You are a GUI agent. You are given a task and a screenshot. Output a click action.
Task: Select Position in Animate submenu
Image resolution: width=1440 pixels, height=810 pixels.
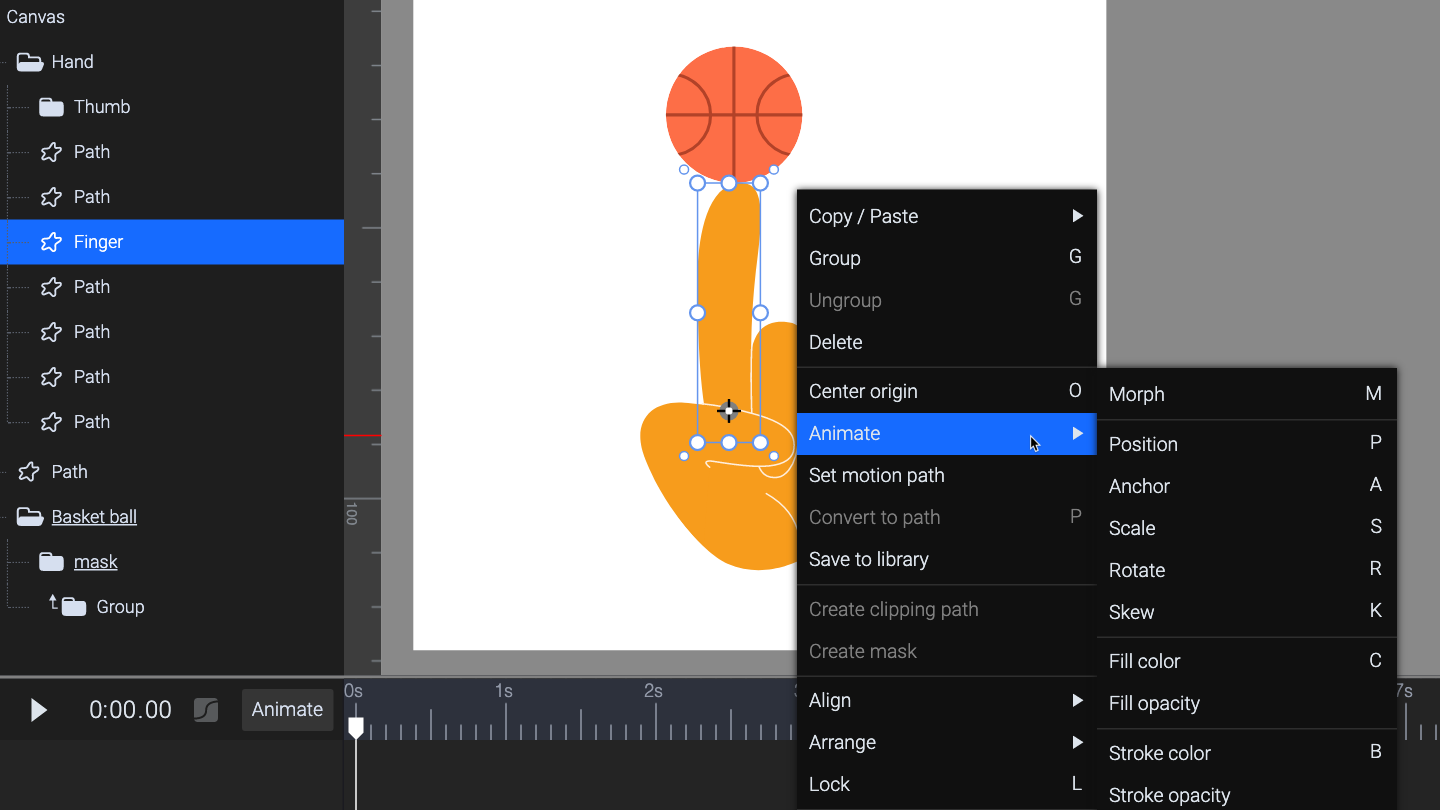(1246, 444)
